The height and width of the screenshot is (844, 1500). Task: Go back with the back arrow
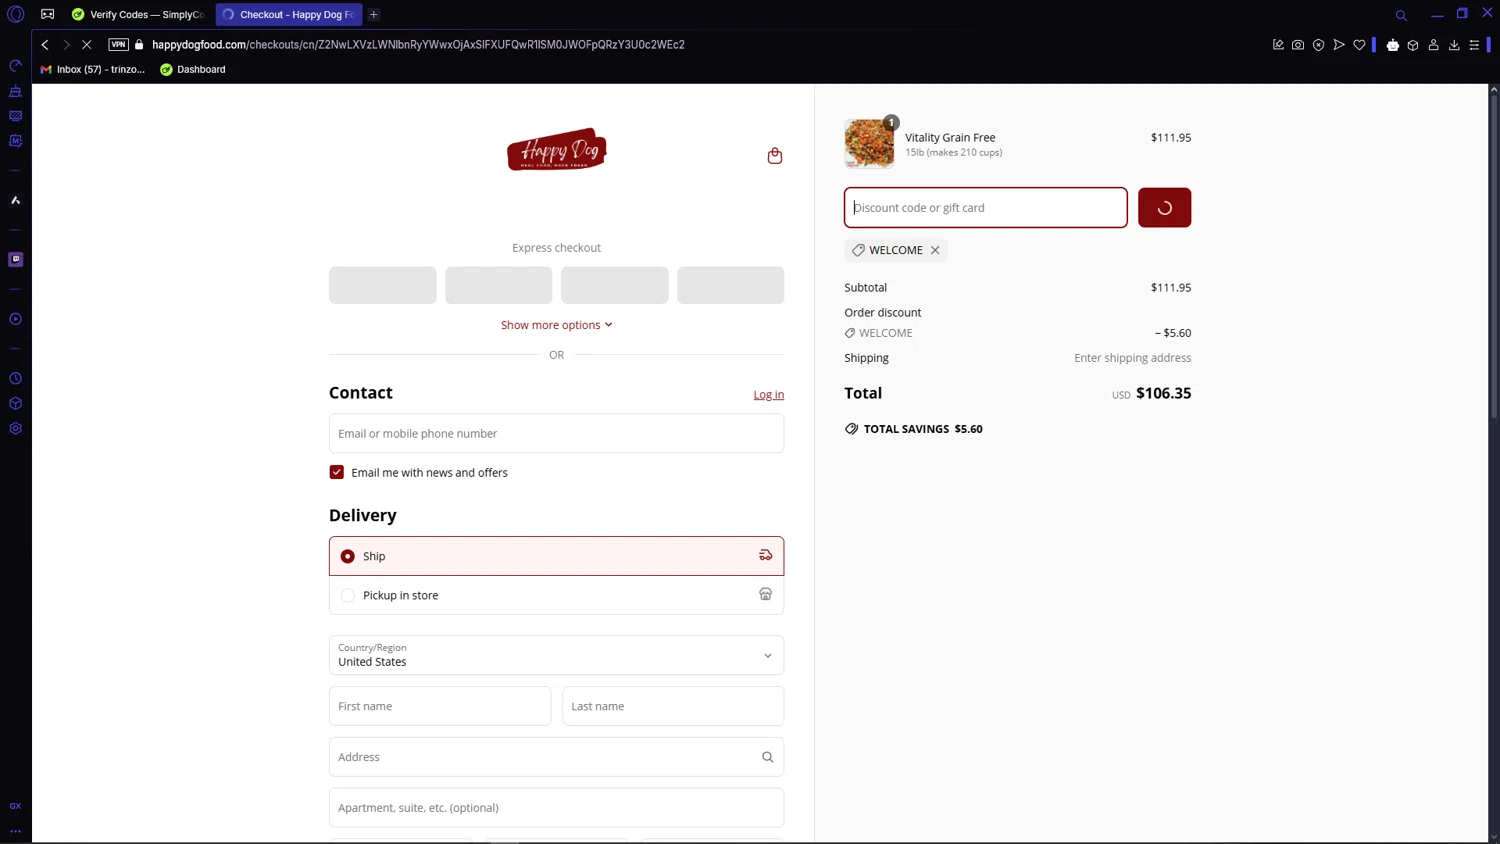[45, 45]
